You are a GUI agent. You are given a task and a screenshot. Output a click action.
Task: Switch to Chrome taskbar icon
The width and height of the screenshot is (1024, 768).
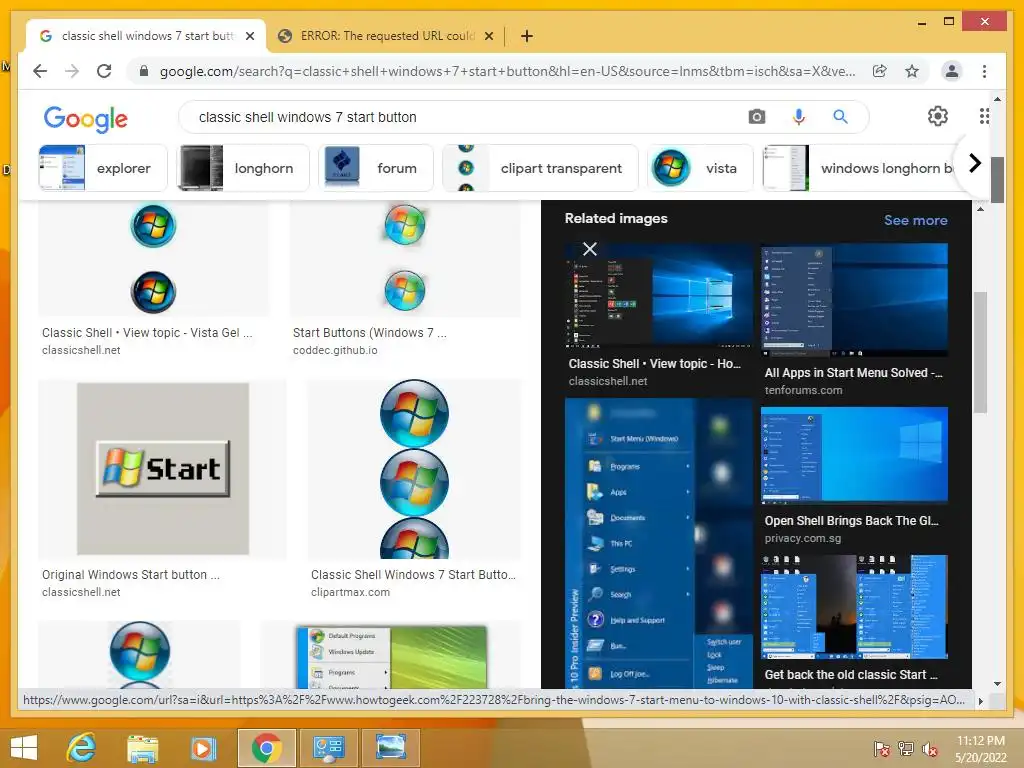tap(266, 748)
